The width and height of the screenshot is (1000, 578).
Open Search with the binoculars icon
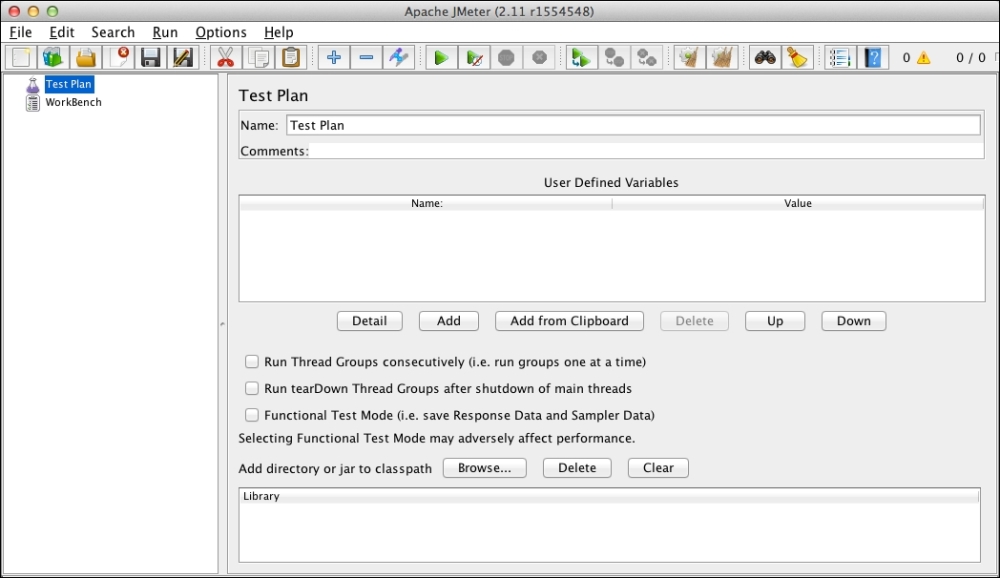click(x=765, y=57)
